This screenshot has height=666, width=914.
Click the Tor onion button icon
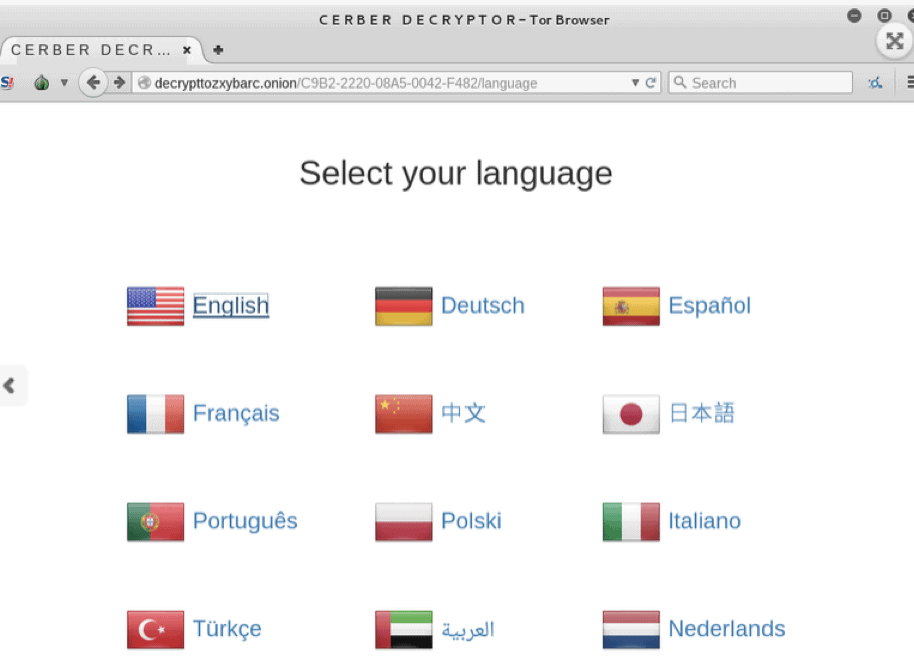(41, 82)
